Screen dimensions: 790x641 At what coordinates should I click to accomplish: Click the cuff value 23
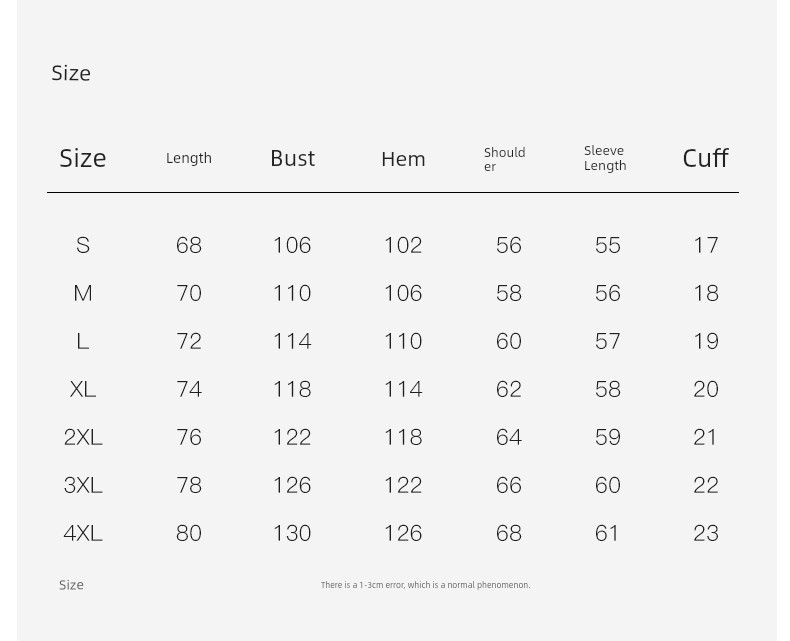tap(705, 533)
